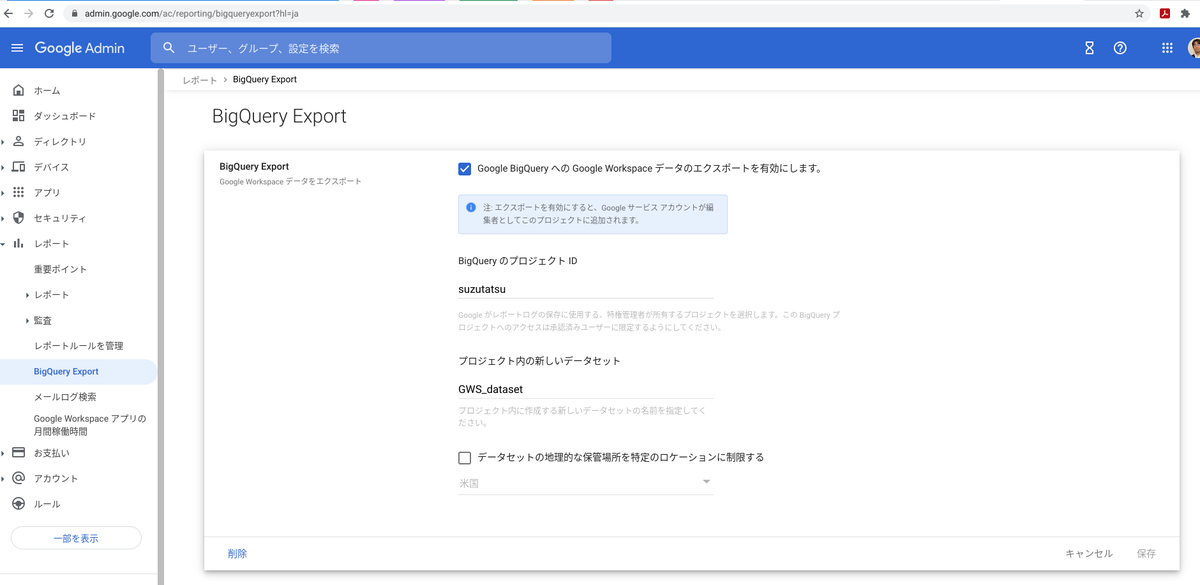Expand the nested レポート sub-item arrow
The height and width of the screenshot is (585, 1200).
[x=27, y=295]
